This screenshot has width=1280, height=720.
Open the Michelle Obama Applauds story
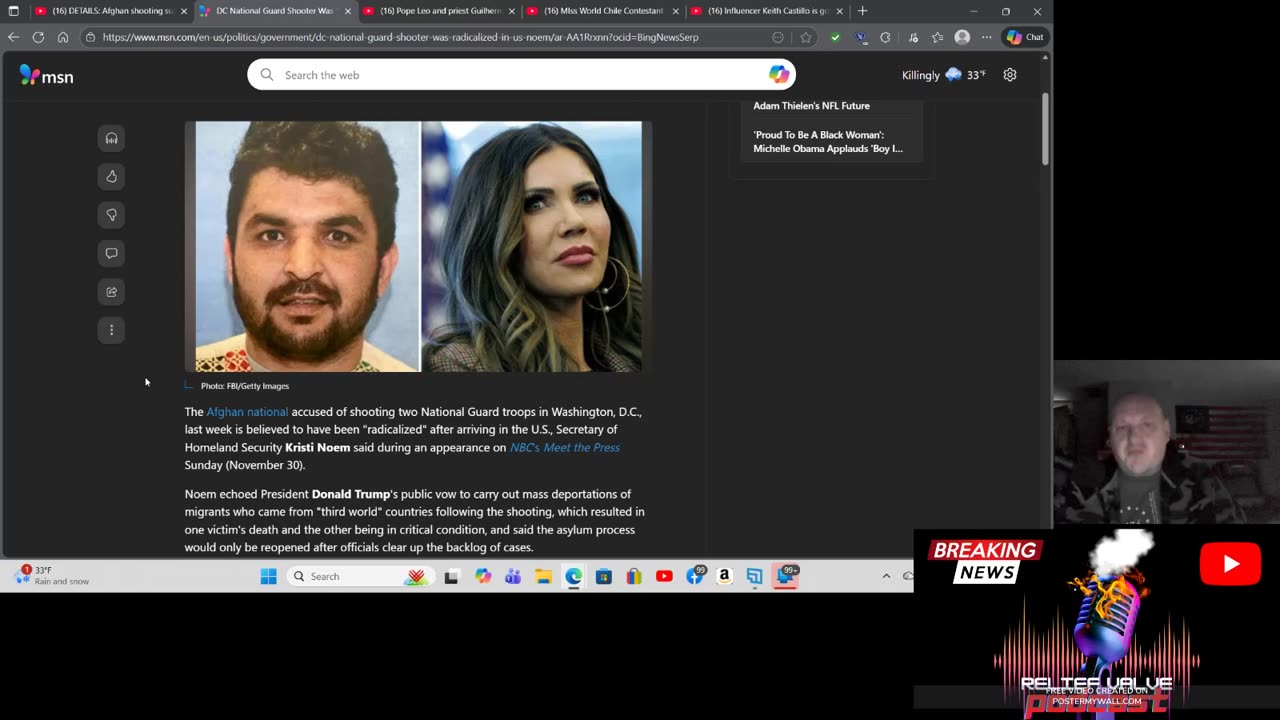pos(828,142)
